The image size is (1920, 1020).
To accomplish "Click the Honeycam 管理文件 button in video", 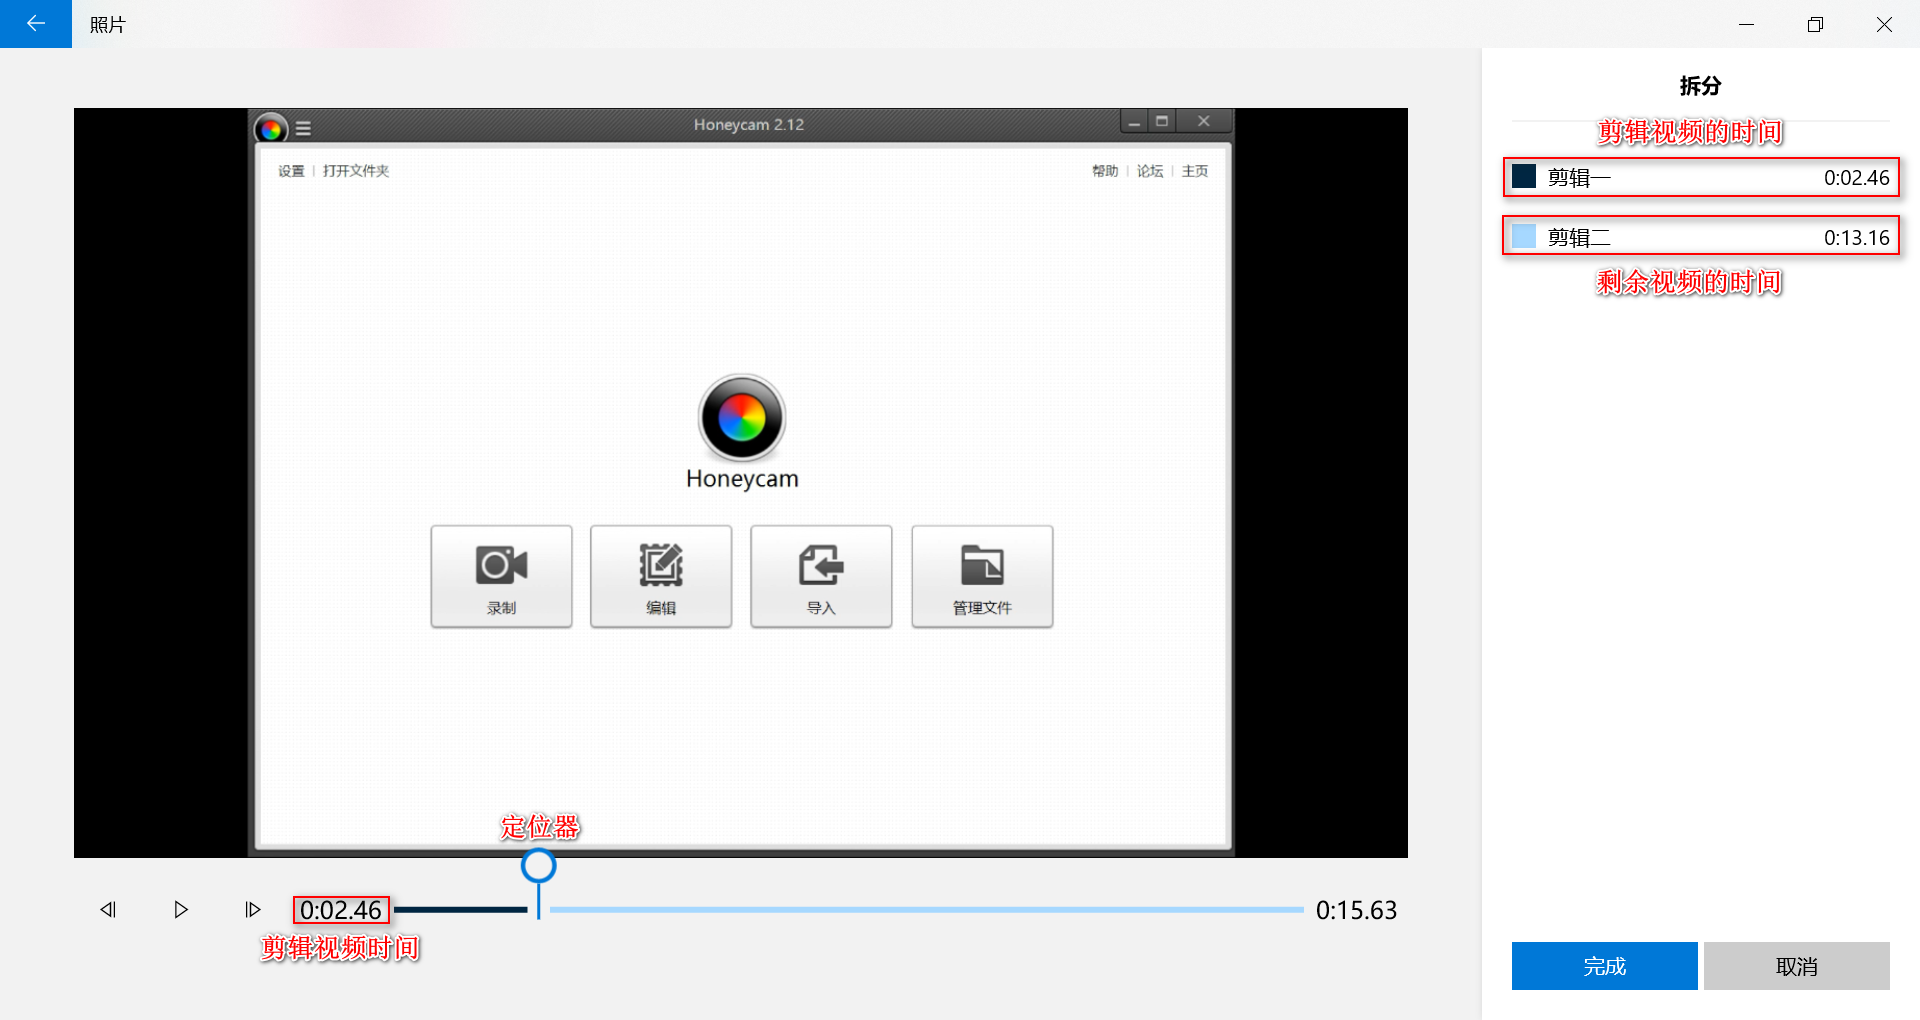I will [982, 577].
